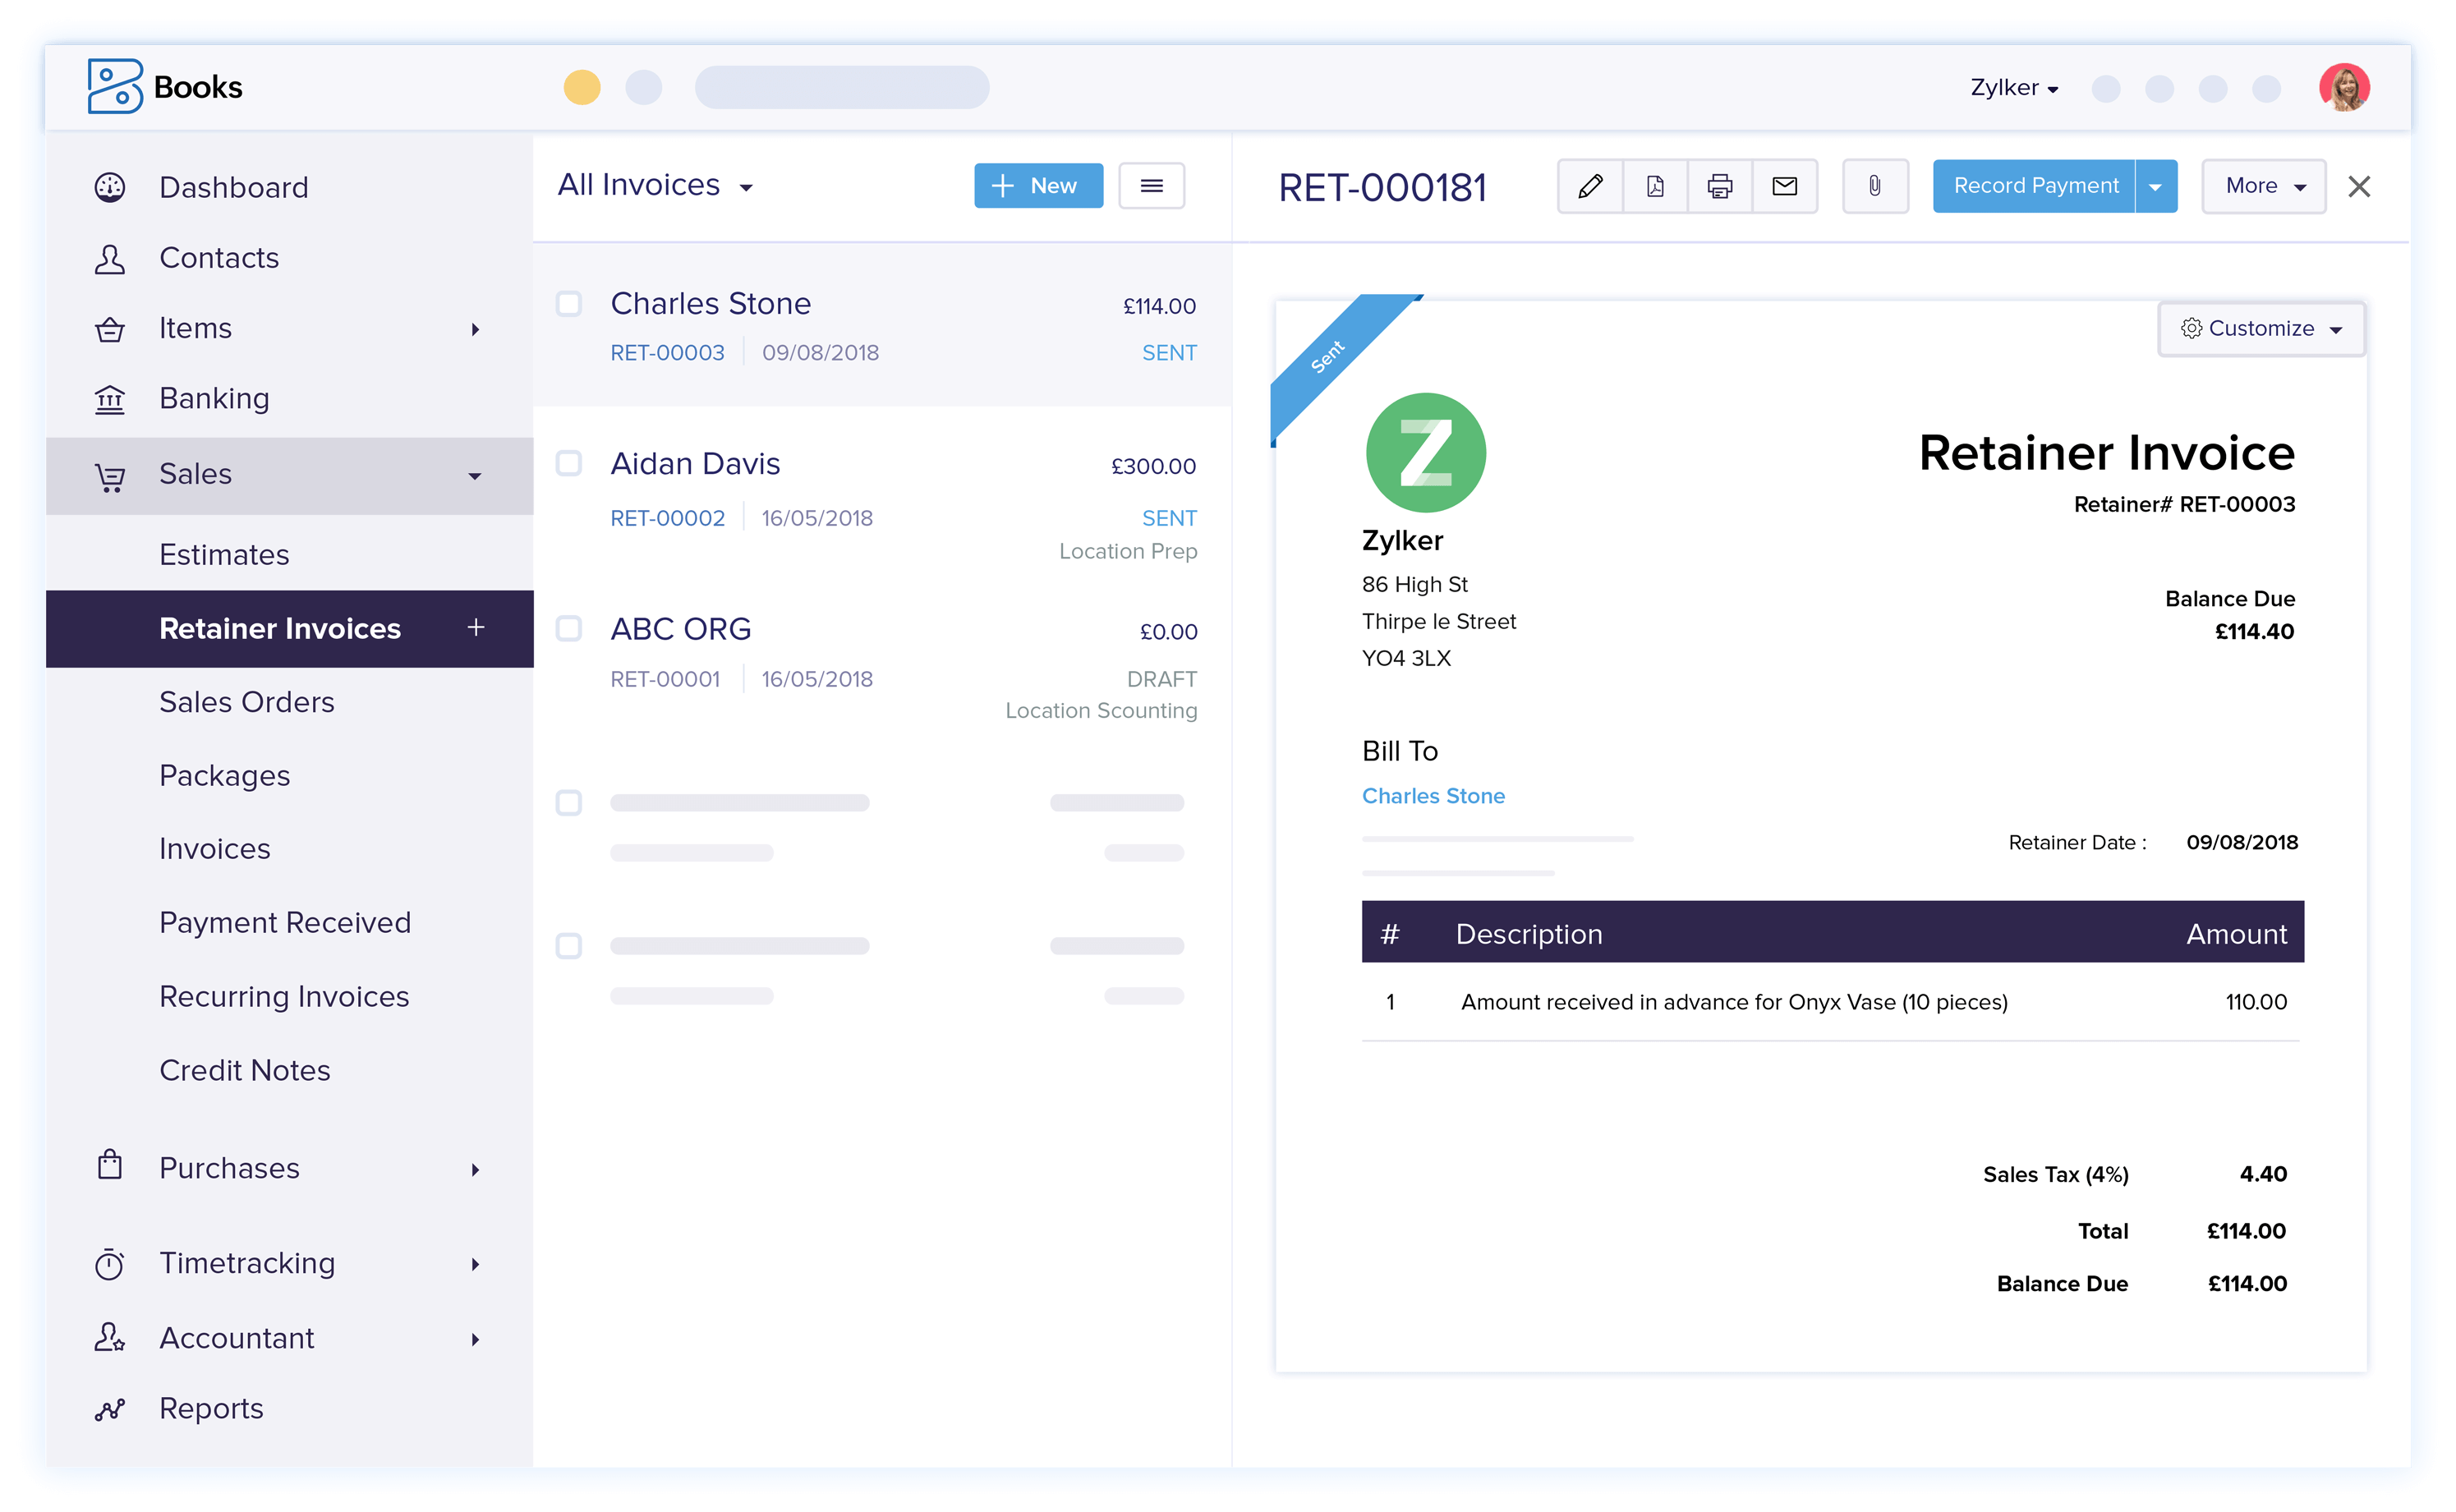Open the hamburger list-options menu
The height and width of the screenshot is (1512, 2456).
[1151, 186]
